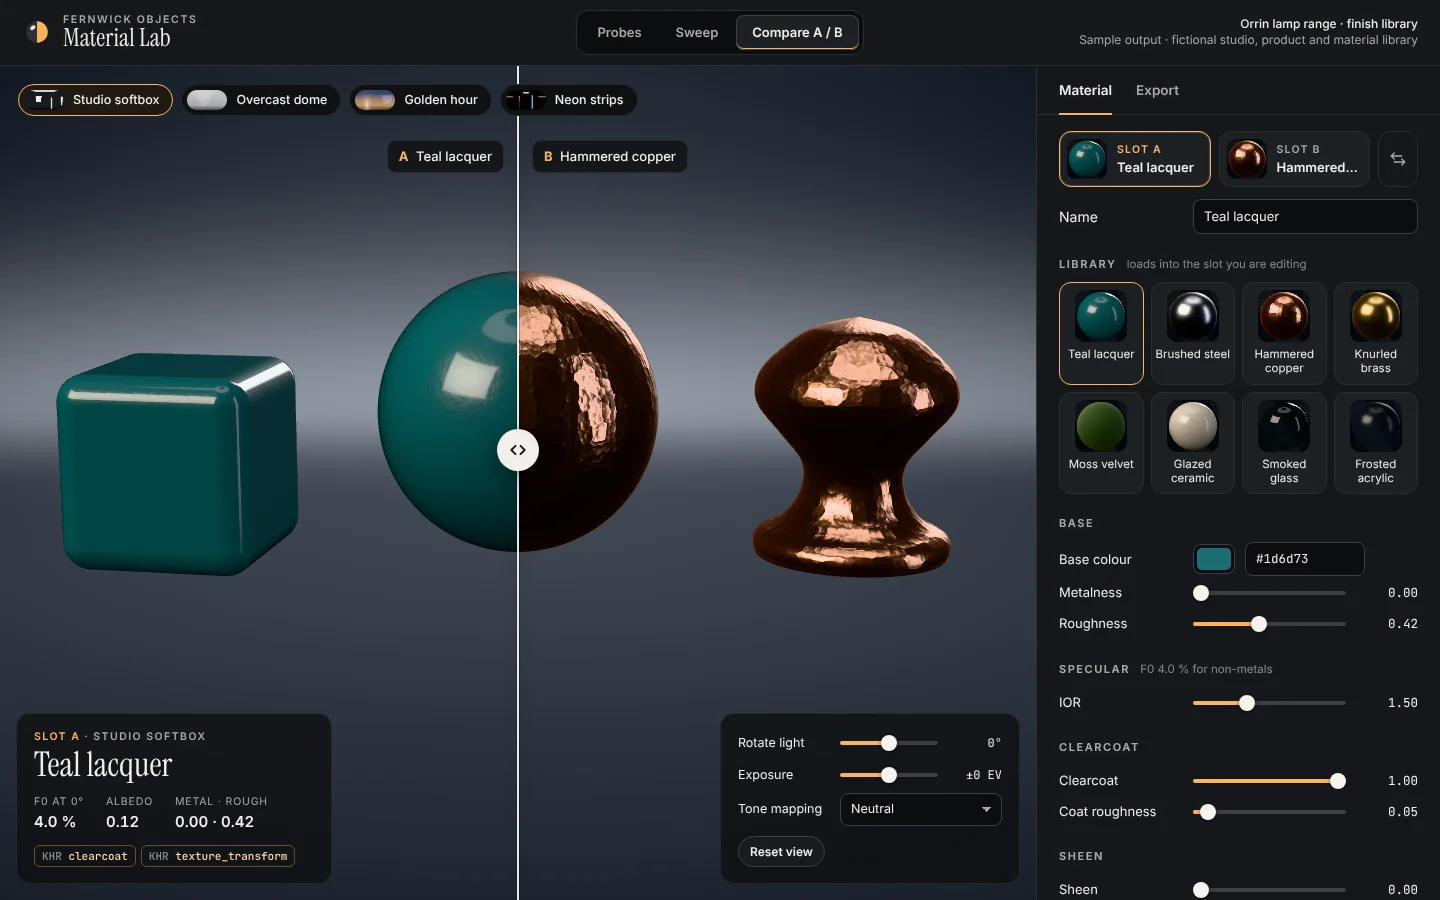Adjust the Clearcoat slider
1440x900 pixels.
click(1269, 781)
